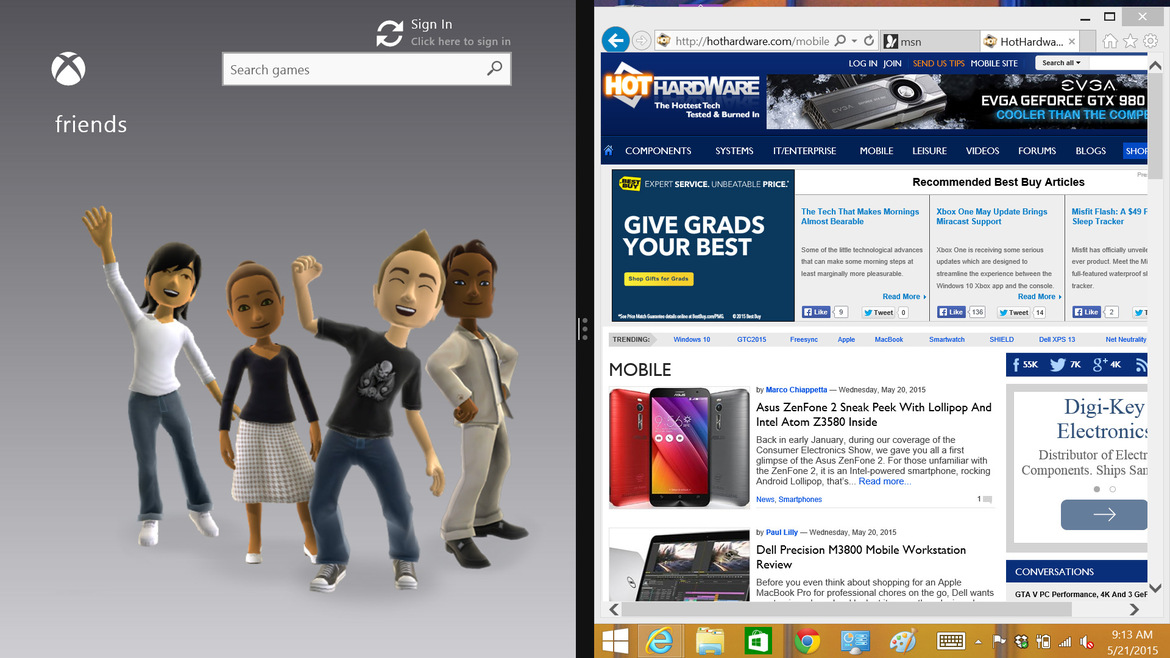
Task: Click the muted volume tray icon
Action: (x=1087, y=642)
